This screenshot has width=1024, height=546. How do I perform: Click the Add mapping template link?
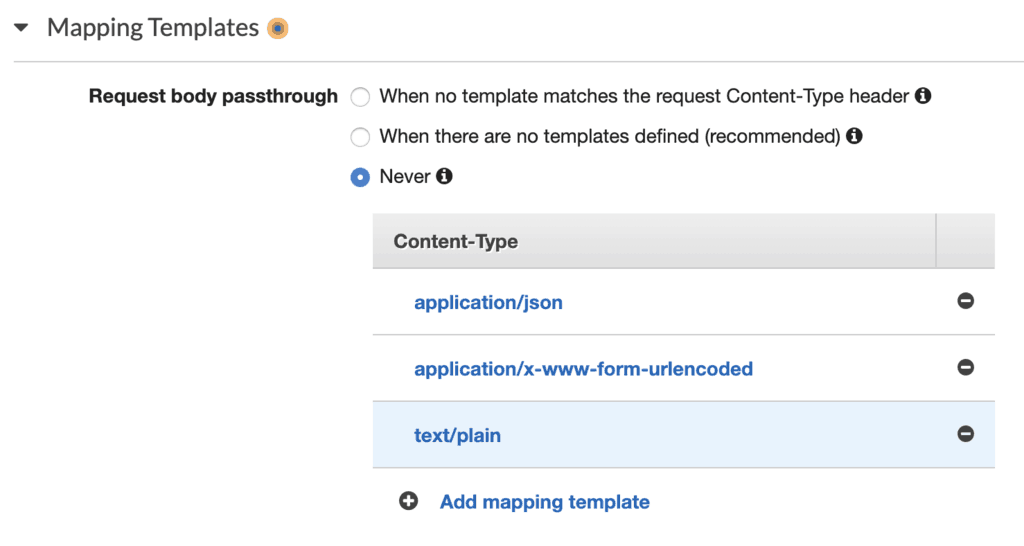[544, 502]
